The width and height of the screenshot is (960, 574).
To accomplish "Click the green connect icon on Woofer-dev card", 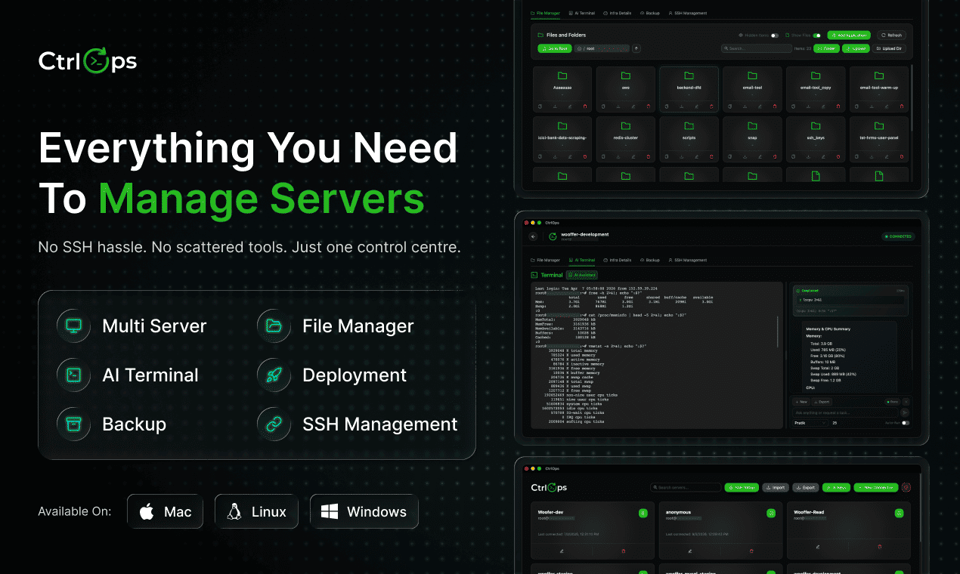I will coord(643,513).
